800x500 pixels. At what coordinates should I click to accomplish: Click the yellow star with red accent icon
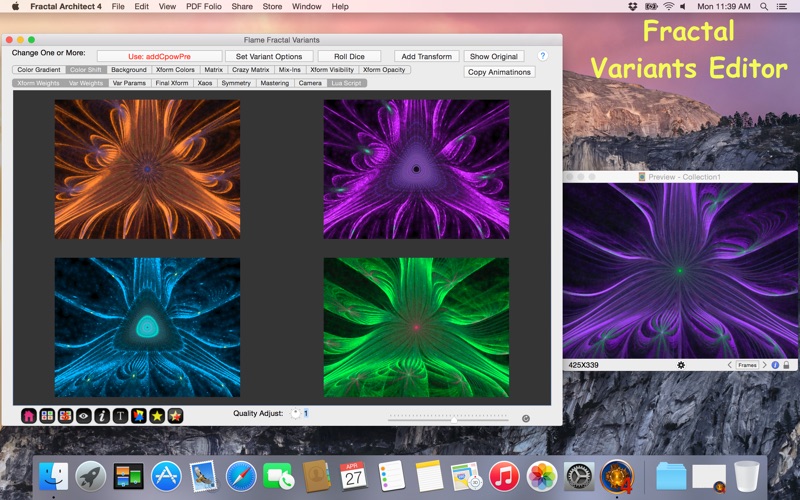(176, 416)
